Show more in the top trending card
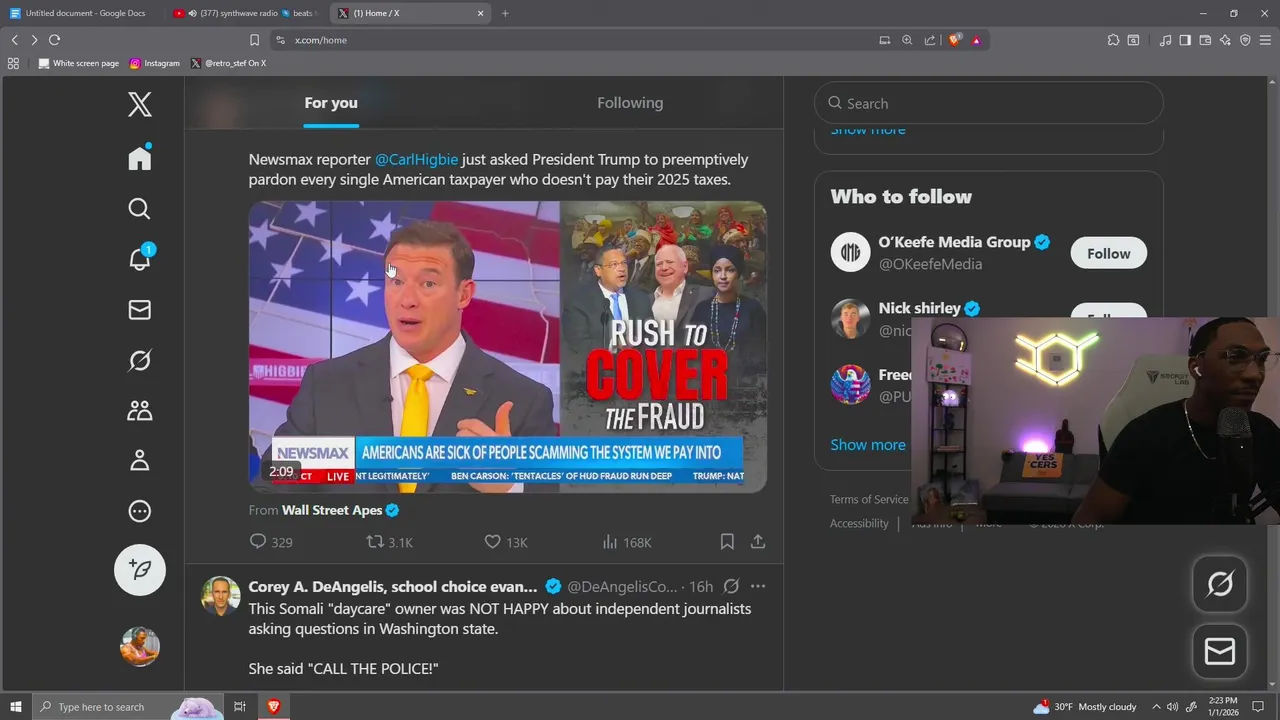 coord(868,130)
